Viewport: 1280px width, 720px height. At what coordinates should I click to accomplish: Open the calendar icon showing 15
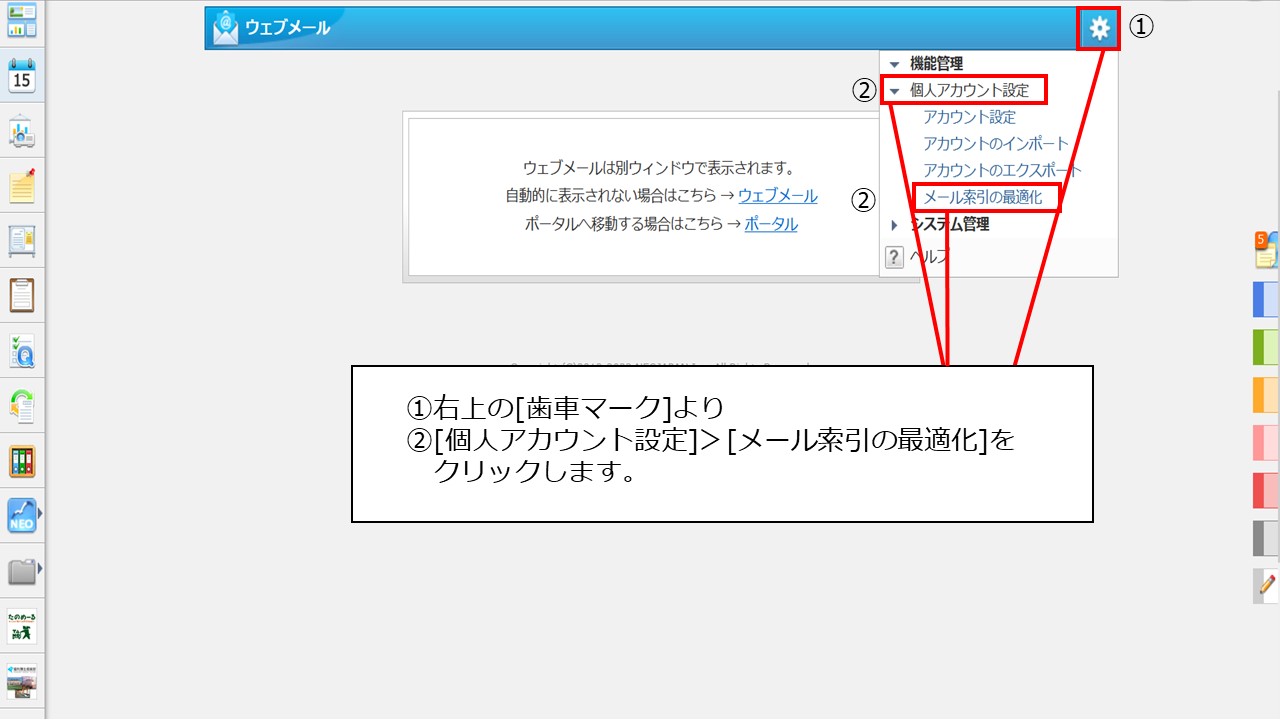[x=22, y=76]
